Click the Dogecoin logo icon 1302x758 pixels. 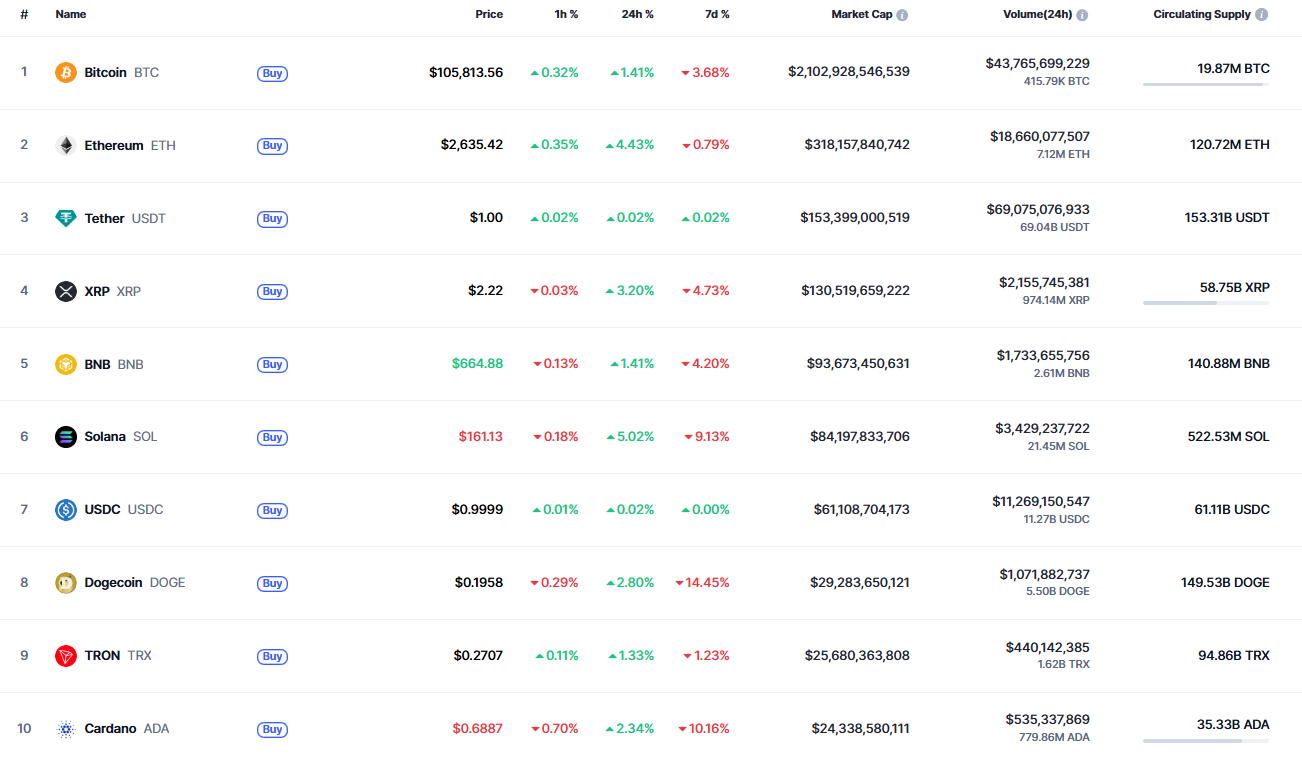[x=66, y=583]
